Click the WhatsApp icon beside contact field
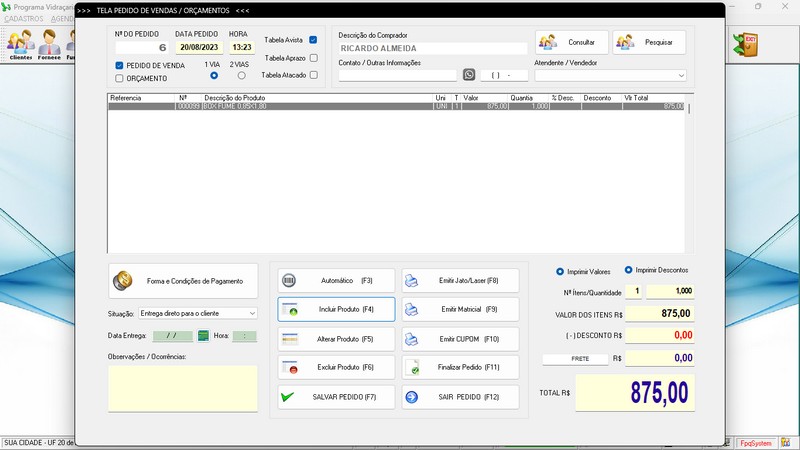This screenshot has height=450, width=800. coord(468,74)
